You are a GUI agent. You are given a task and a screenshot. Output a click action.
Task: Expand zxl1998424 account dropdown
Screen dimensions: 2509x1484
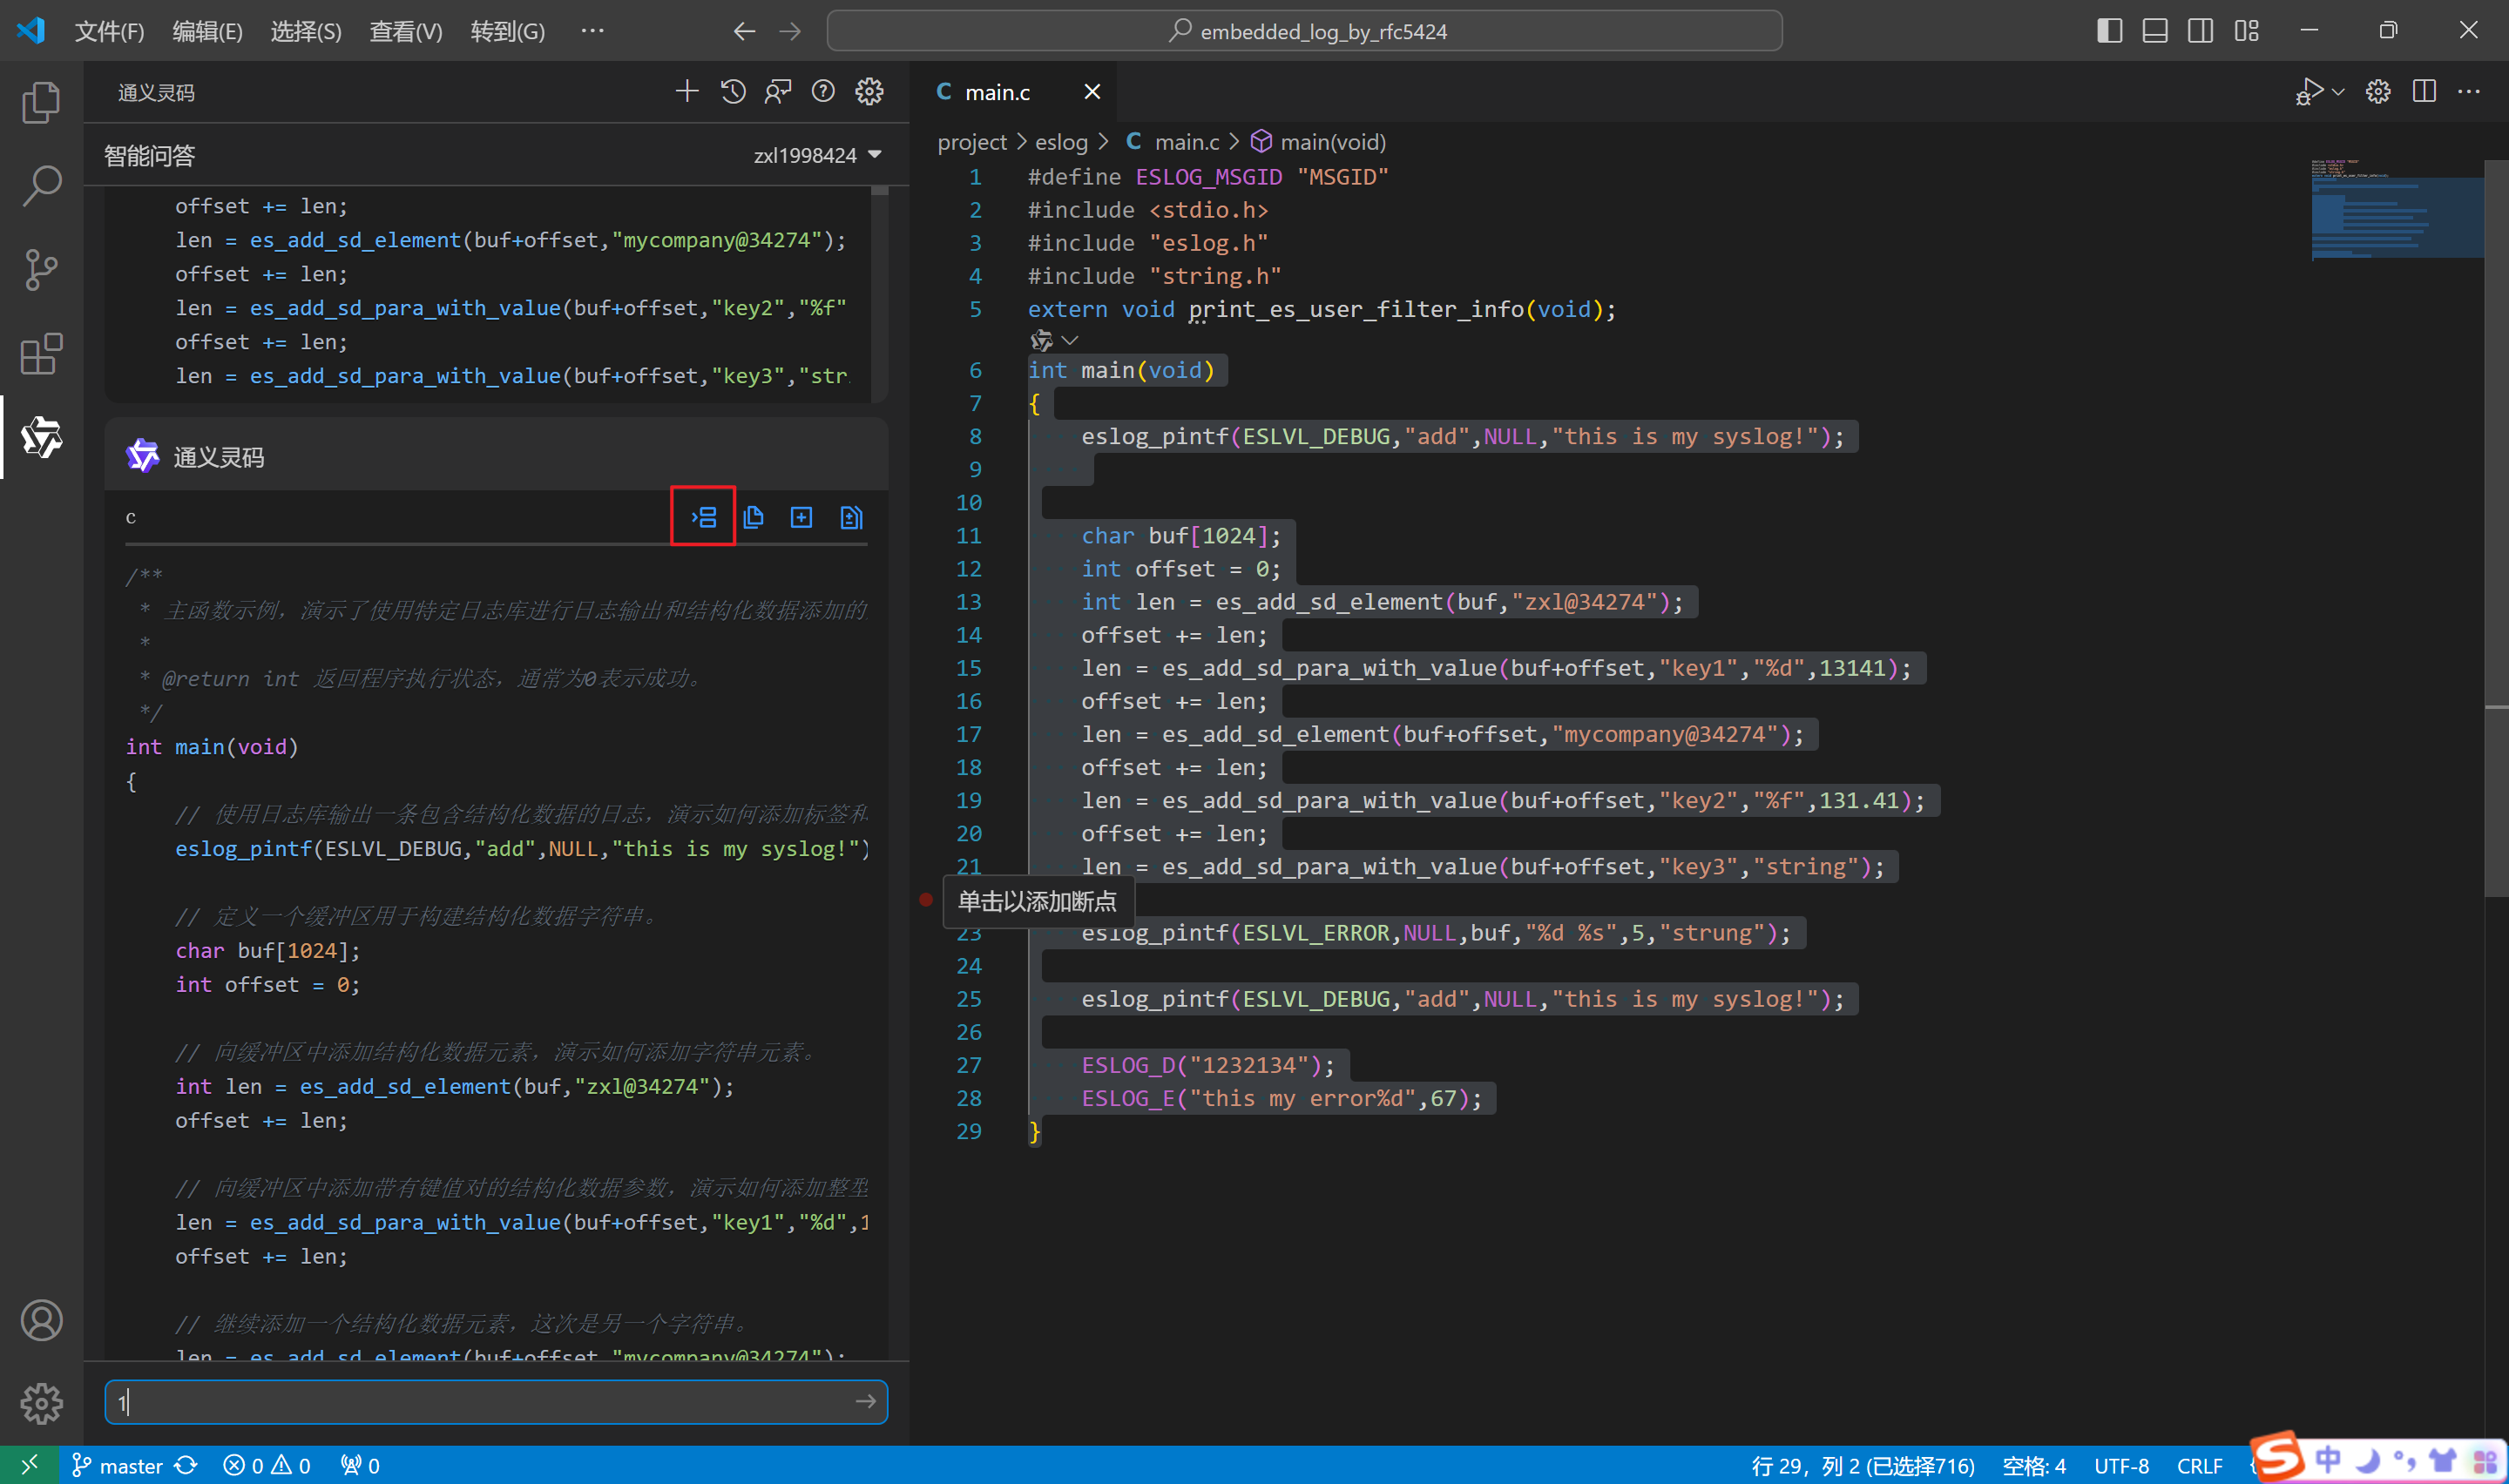pyautogui.click(x=817, y=155)
